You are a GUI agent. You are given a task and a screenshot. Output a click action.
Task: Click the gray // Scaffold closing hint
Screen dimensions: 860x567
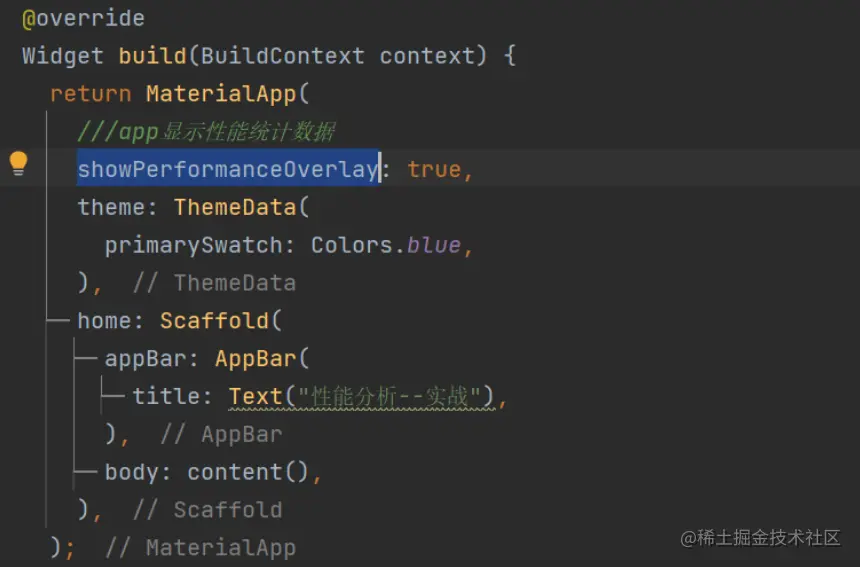[x=207, y=510]
